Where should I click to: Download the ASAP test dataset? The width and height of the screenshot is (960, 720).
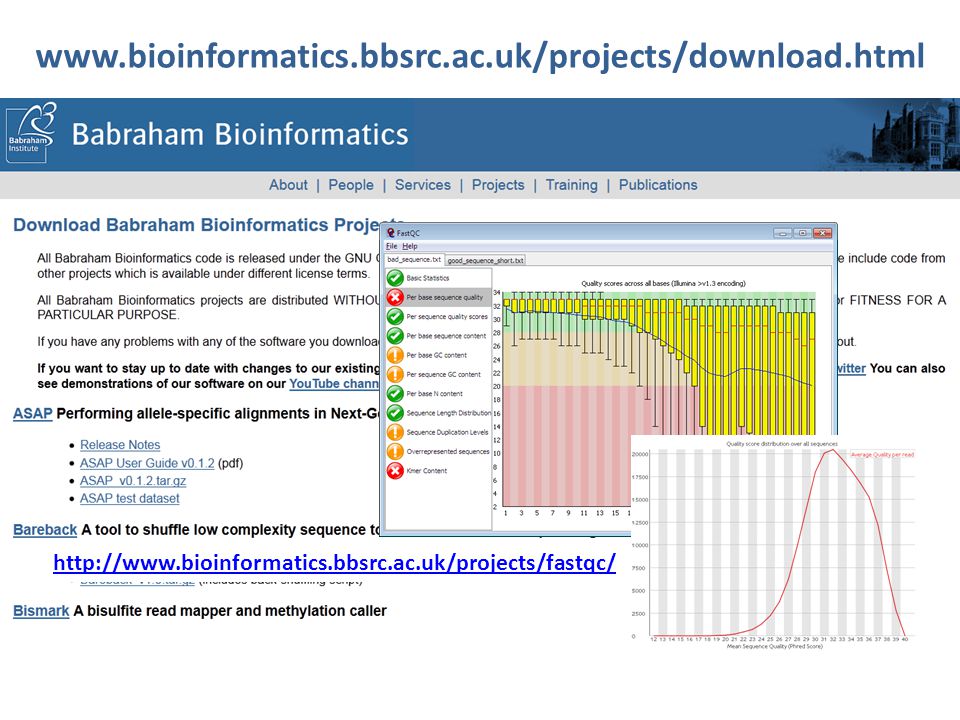(130, 498)
